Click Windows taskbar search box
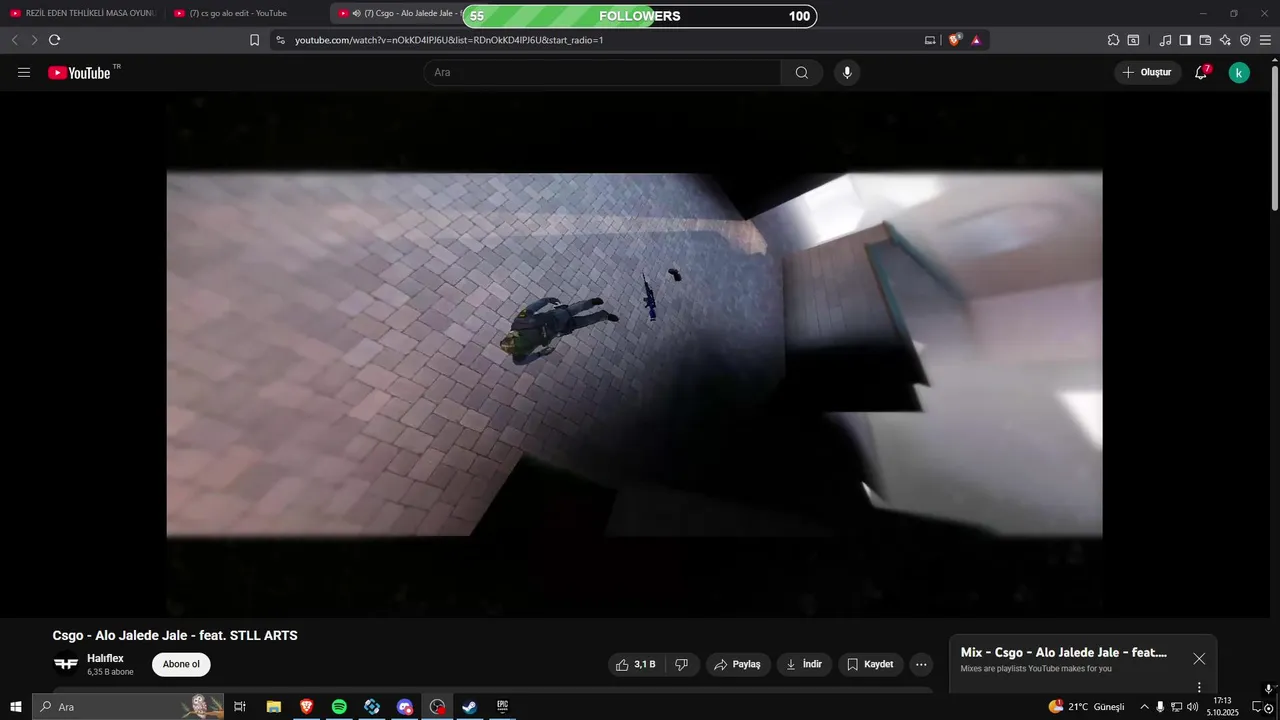The width and height of the screenshot is (1280, 720). pos(128,707)
